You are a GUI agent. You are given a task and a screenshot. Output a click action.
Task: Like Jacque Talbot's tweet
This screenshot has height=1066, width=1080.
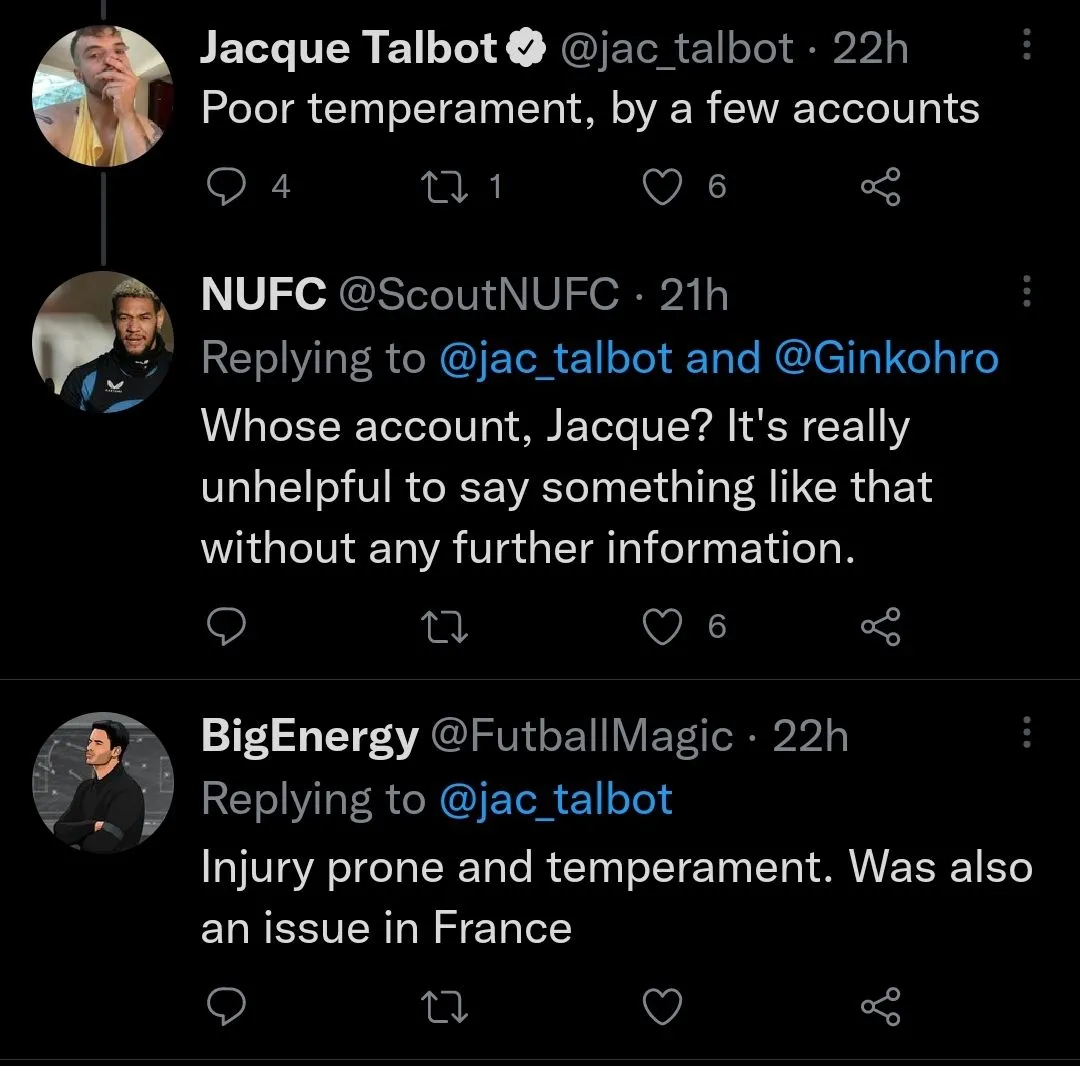[x=661, y=187]
